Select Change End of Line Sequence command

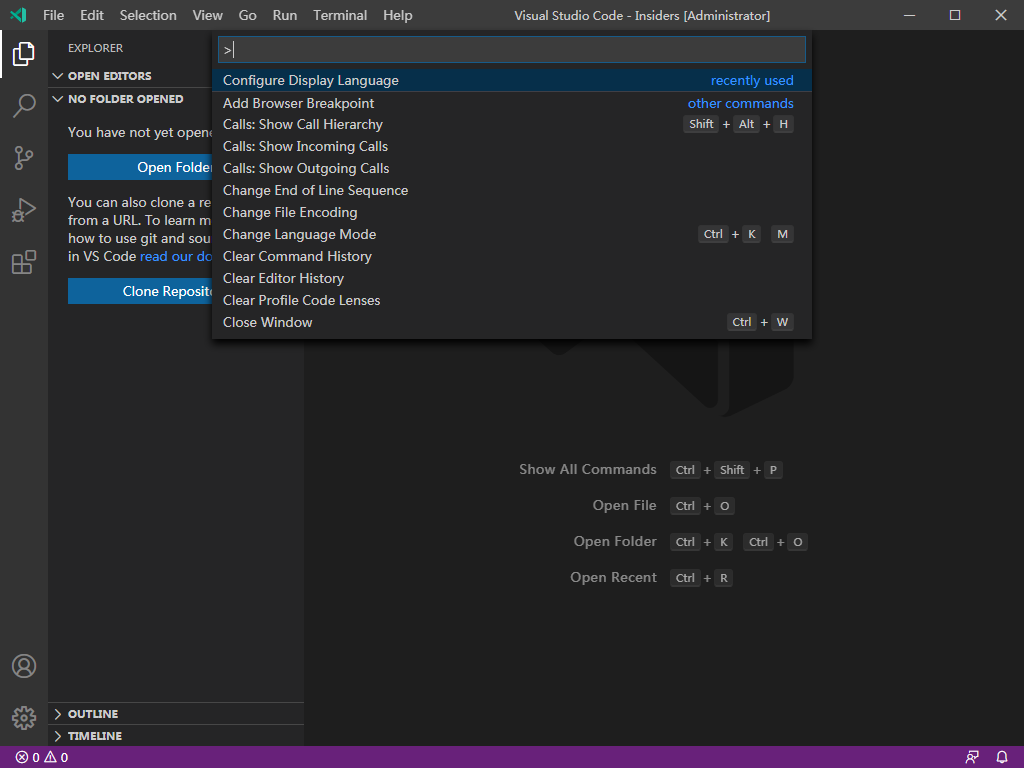(512, 191)
